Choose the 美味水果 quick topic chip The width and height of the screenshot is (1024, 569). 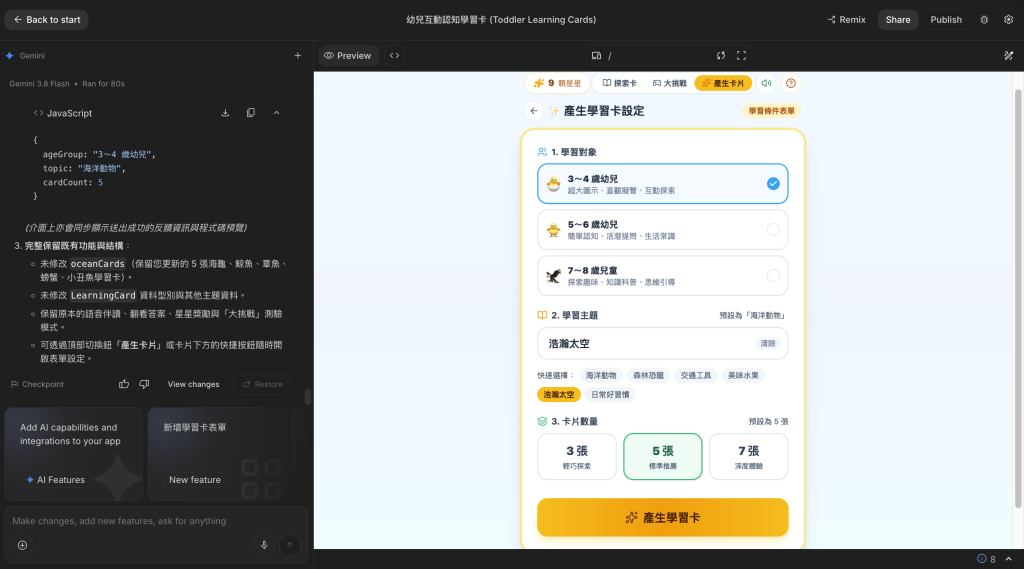tap(743, 375)
